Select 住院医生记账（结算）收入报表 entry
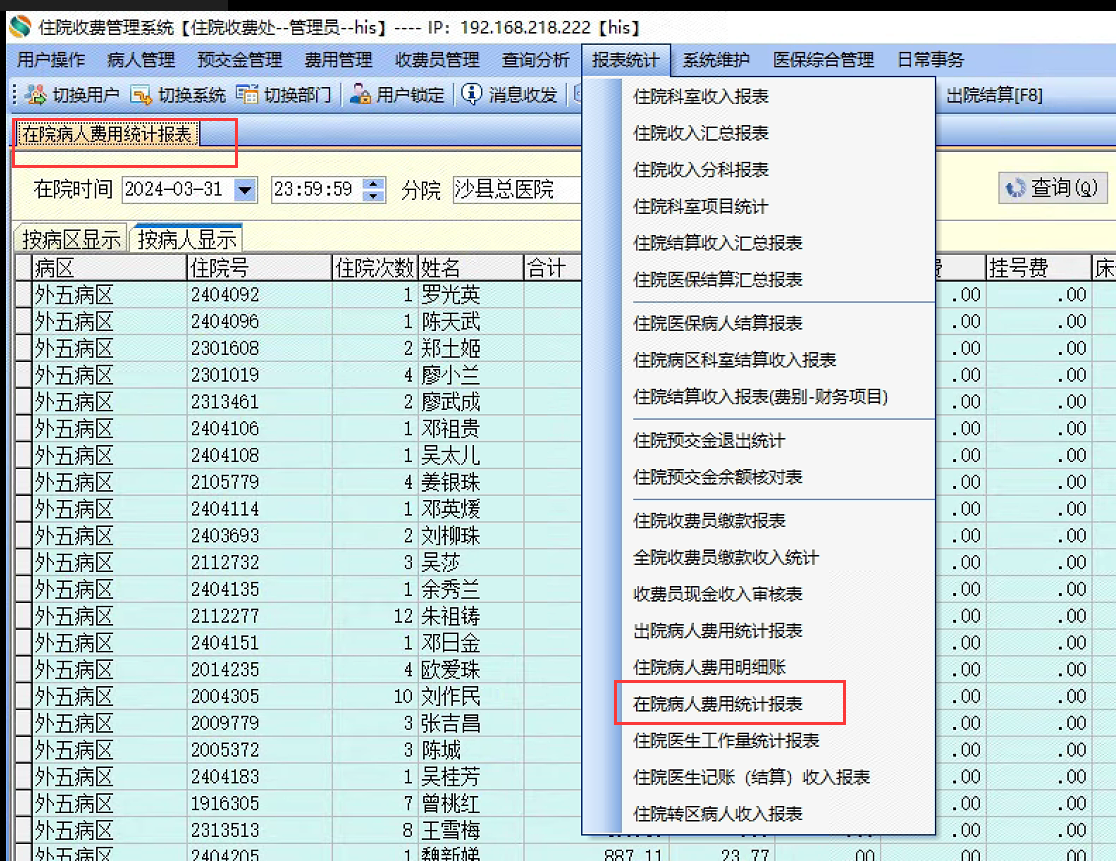 click(752, 777)
